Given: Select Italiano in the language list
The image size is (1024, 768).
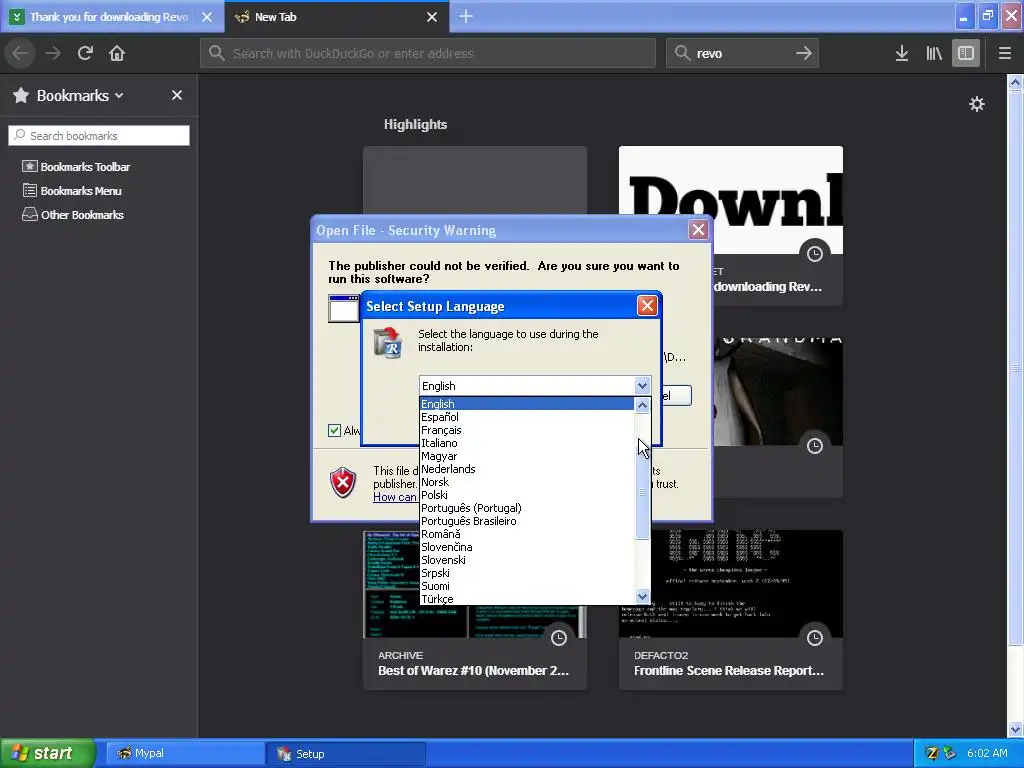Looking at the screenshot, I should [x=526, y=443].
